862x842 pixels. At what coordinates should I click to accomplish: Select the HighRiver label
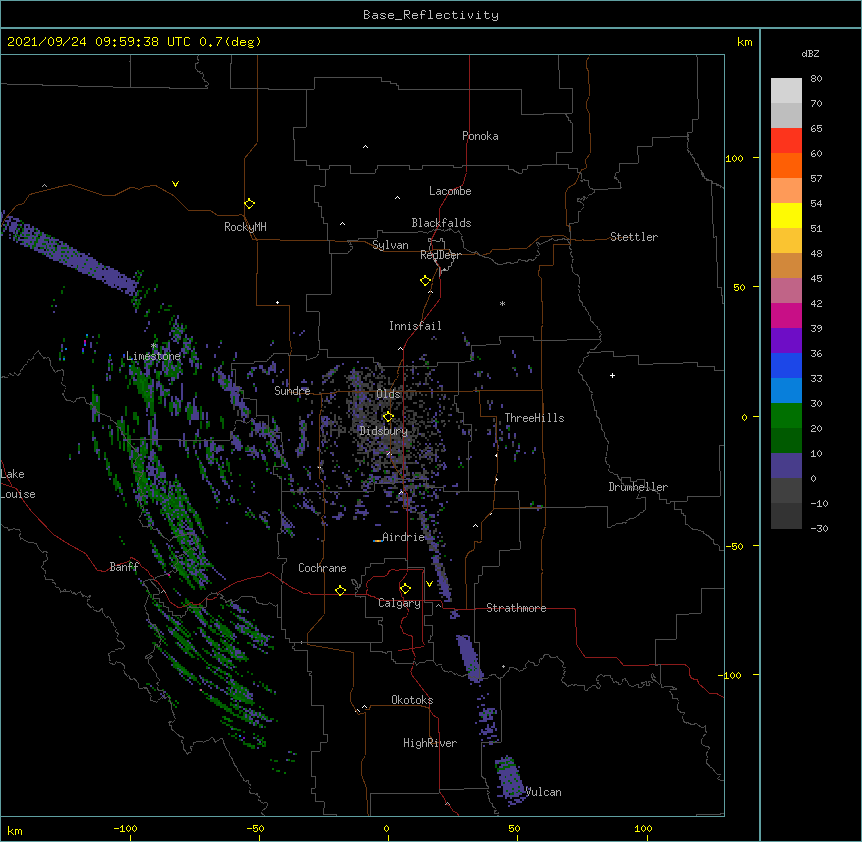tap(430, 743)
